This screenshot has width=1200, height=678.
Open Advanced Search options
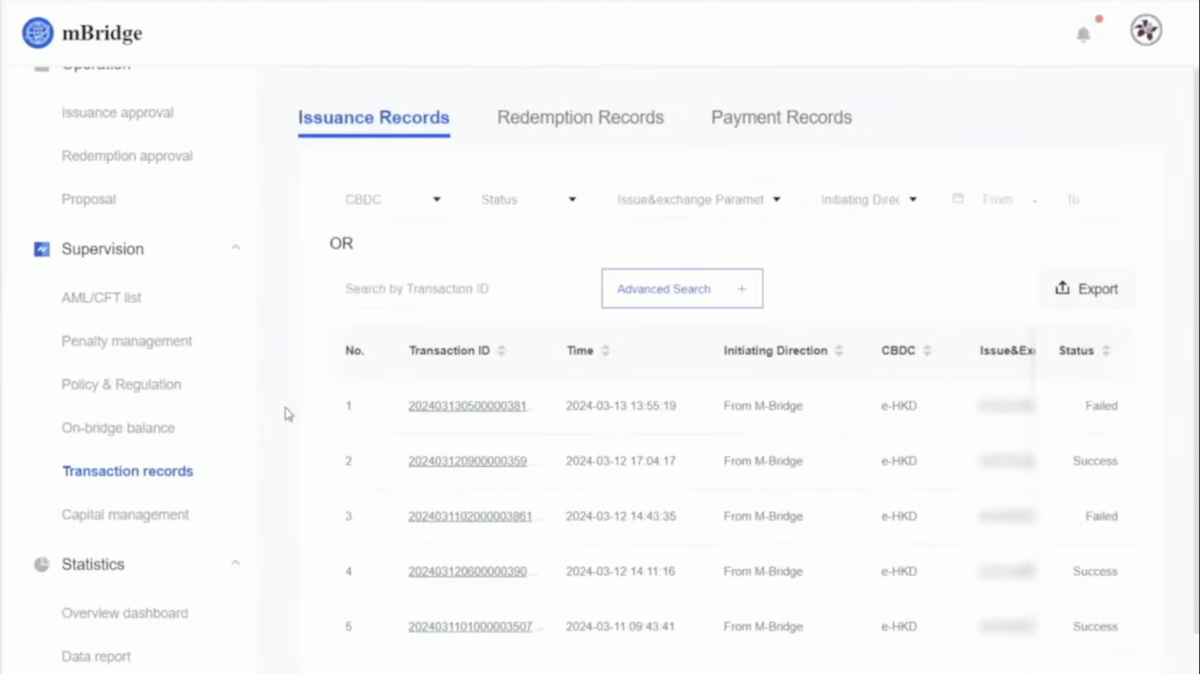coord(681,289)
